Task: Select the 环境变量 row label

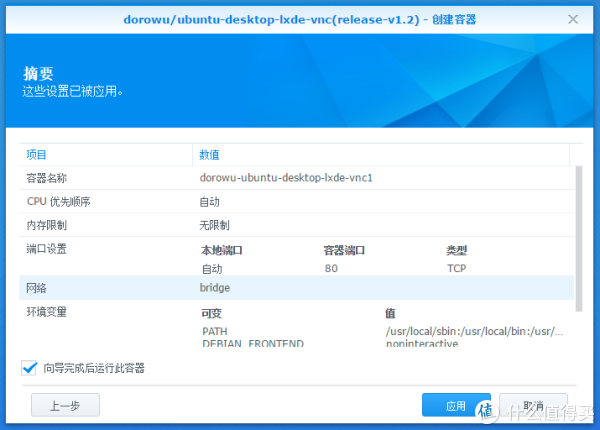Action: (46, 312)
